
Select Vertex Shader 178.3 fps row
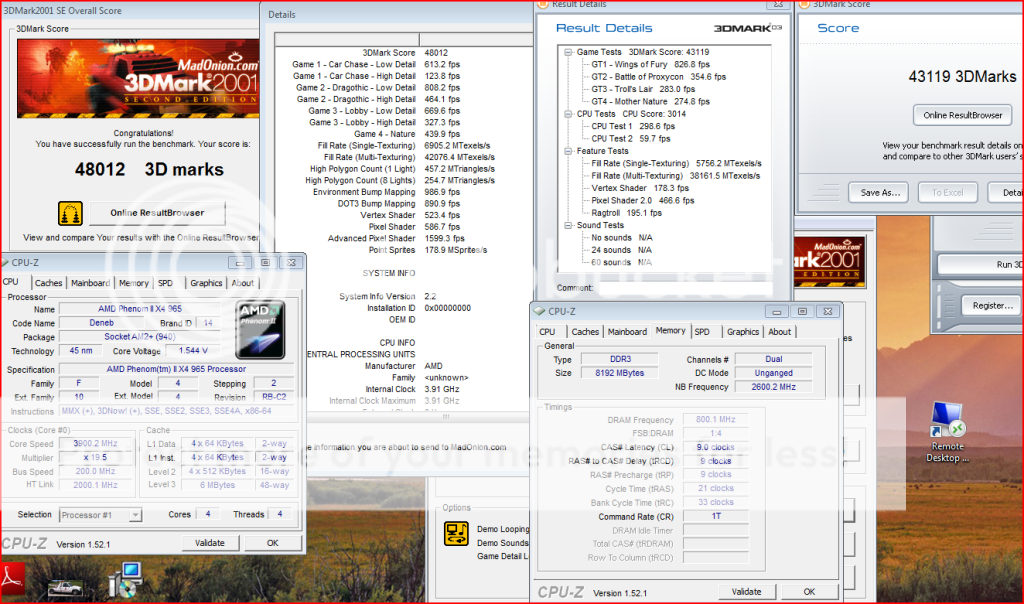point(639,188)
